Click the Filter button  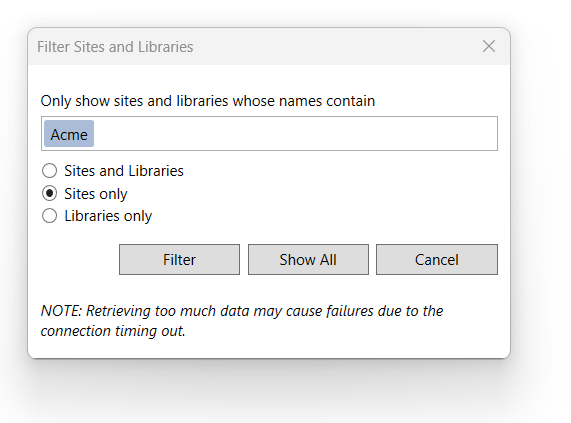(x=179, y=260)
